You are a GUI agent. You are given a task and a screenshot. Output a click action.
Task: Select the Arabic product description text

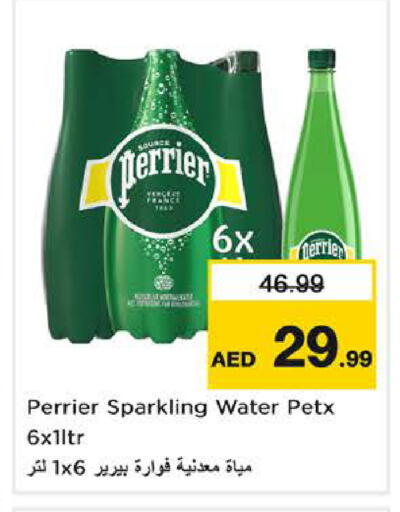(x=139, y=467)
